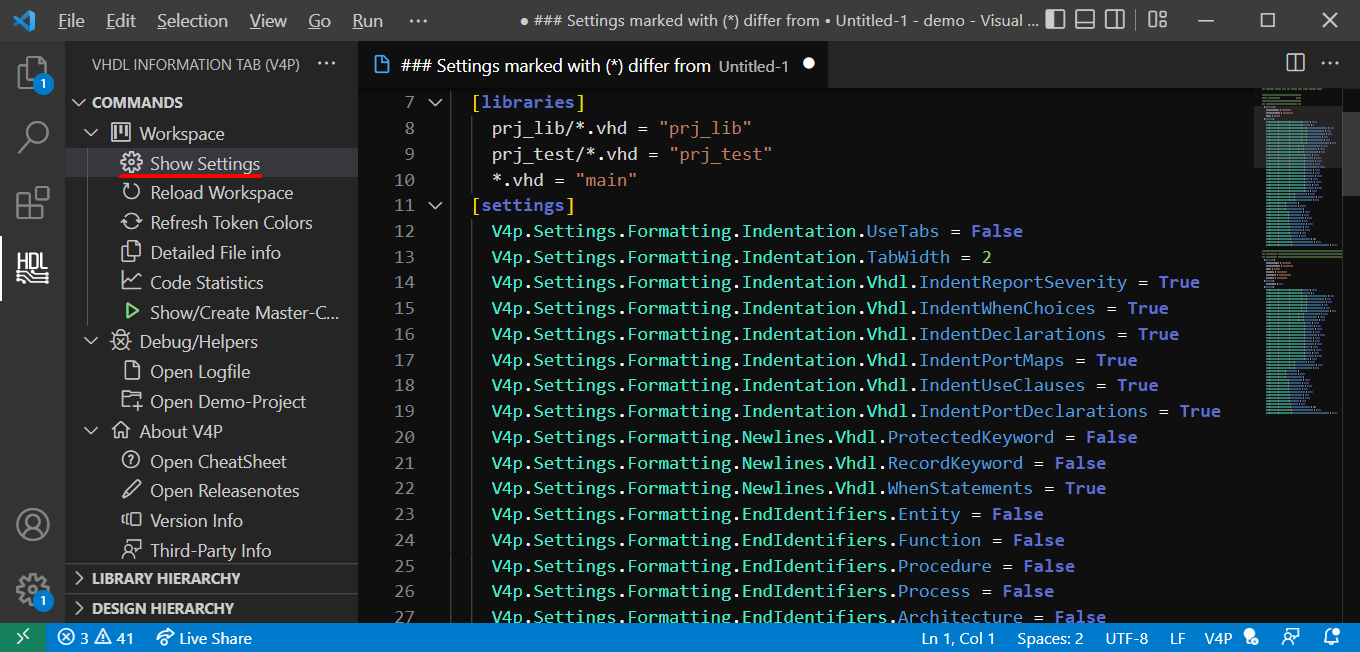This screenshot has width=1360, height=652.
Task: Click the Open Logfile document icon
Action: pos(131,371)
